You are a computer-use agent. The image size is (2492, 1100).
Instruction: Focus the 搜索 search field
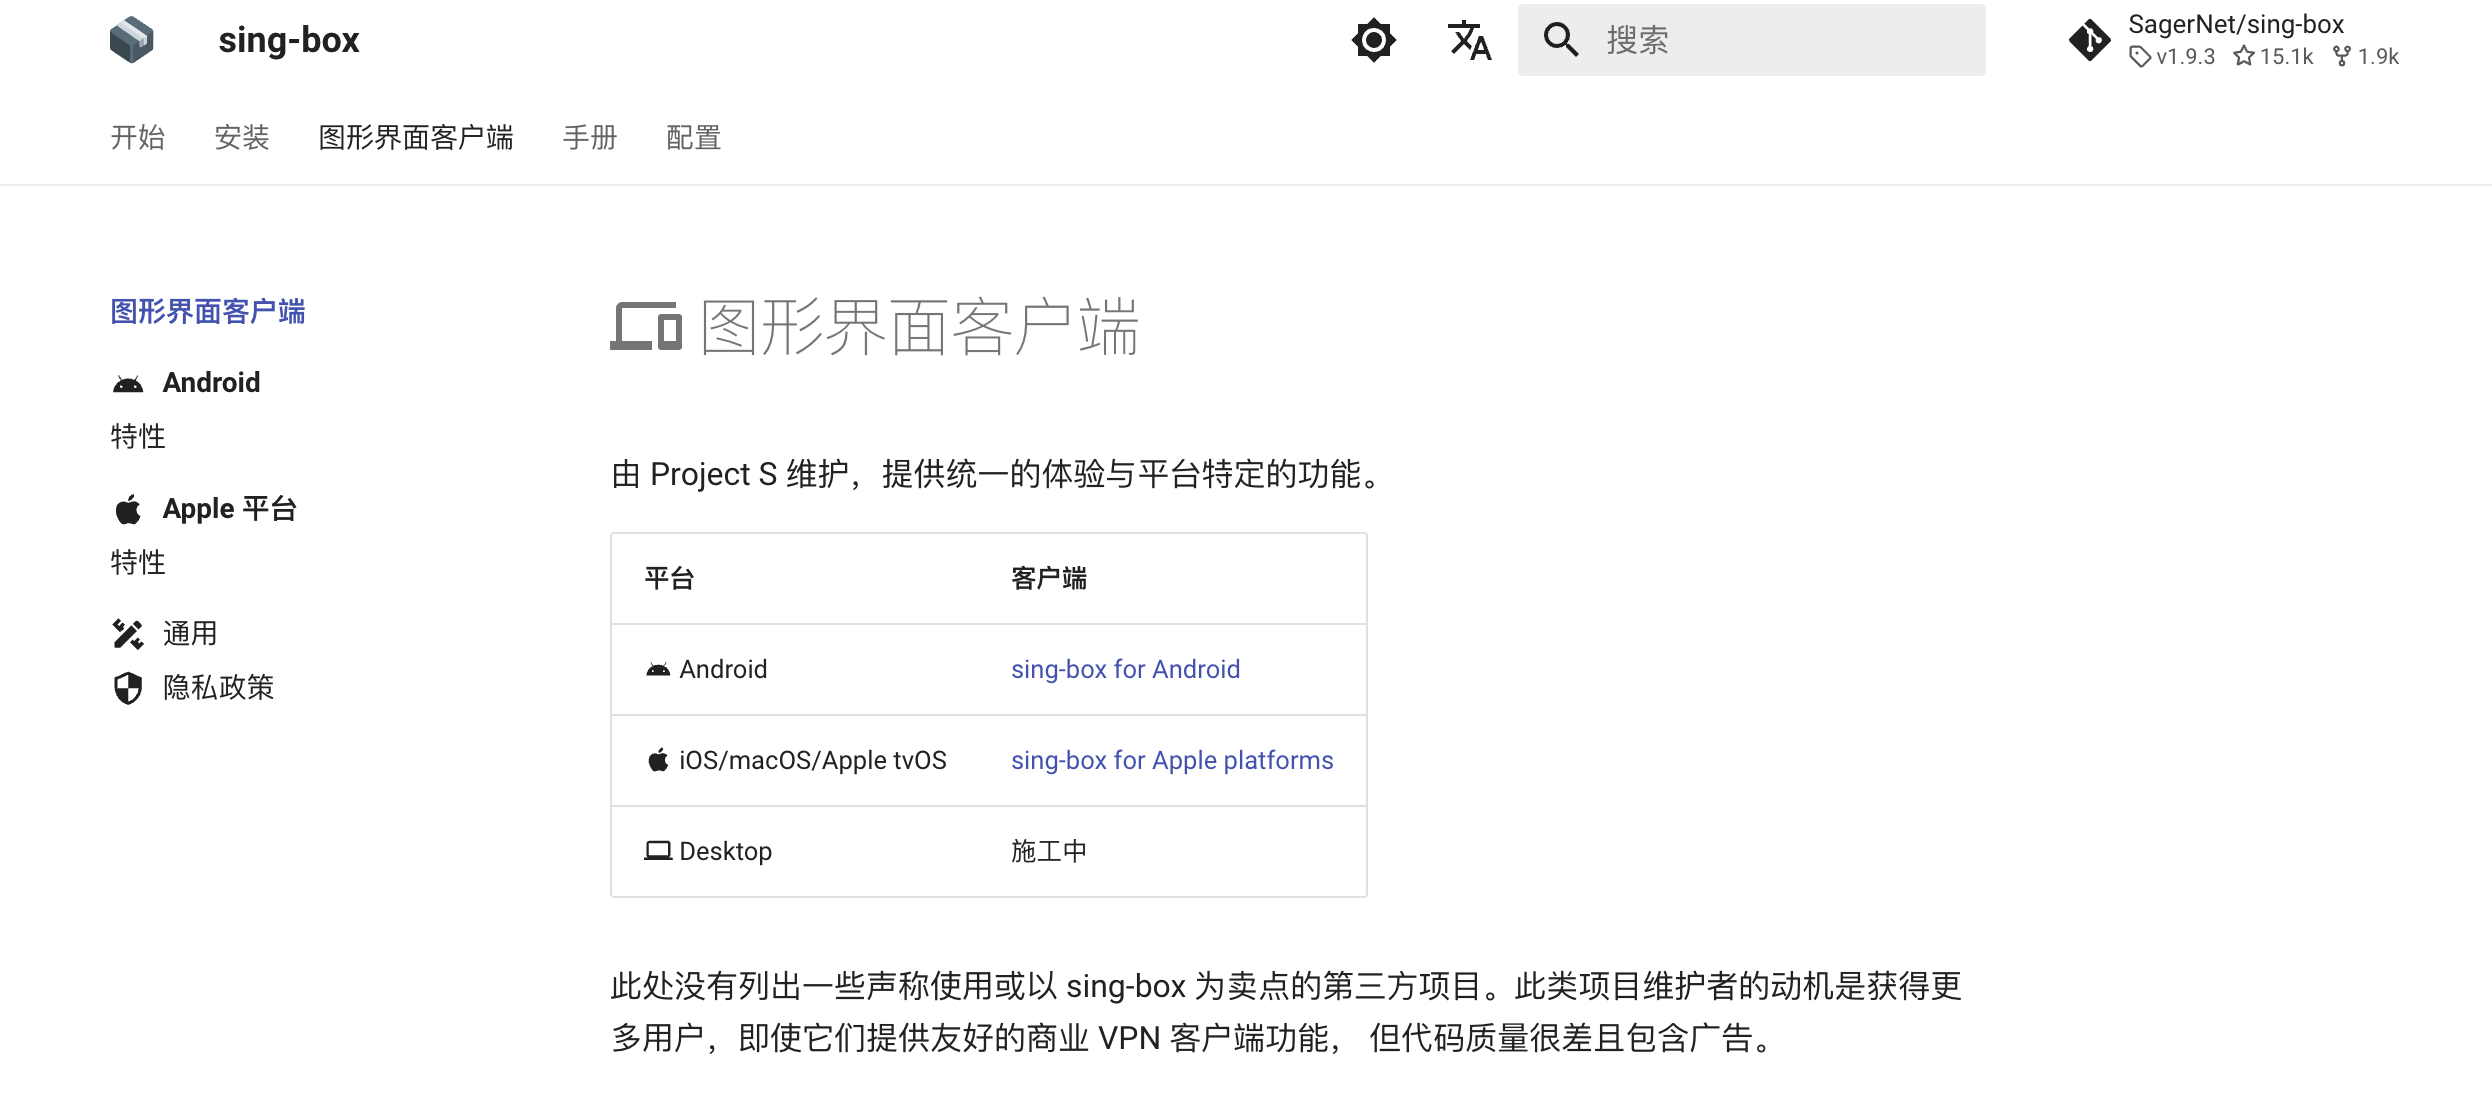click(1751, 40)
